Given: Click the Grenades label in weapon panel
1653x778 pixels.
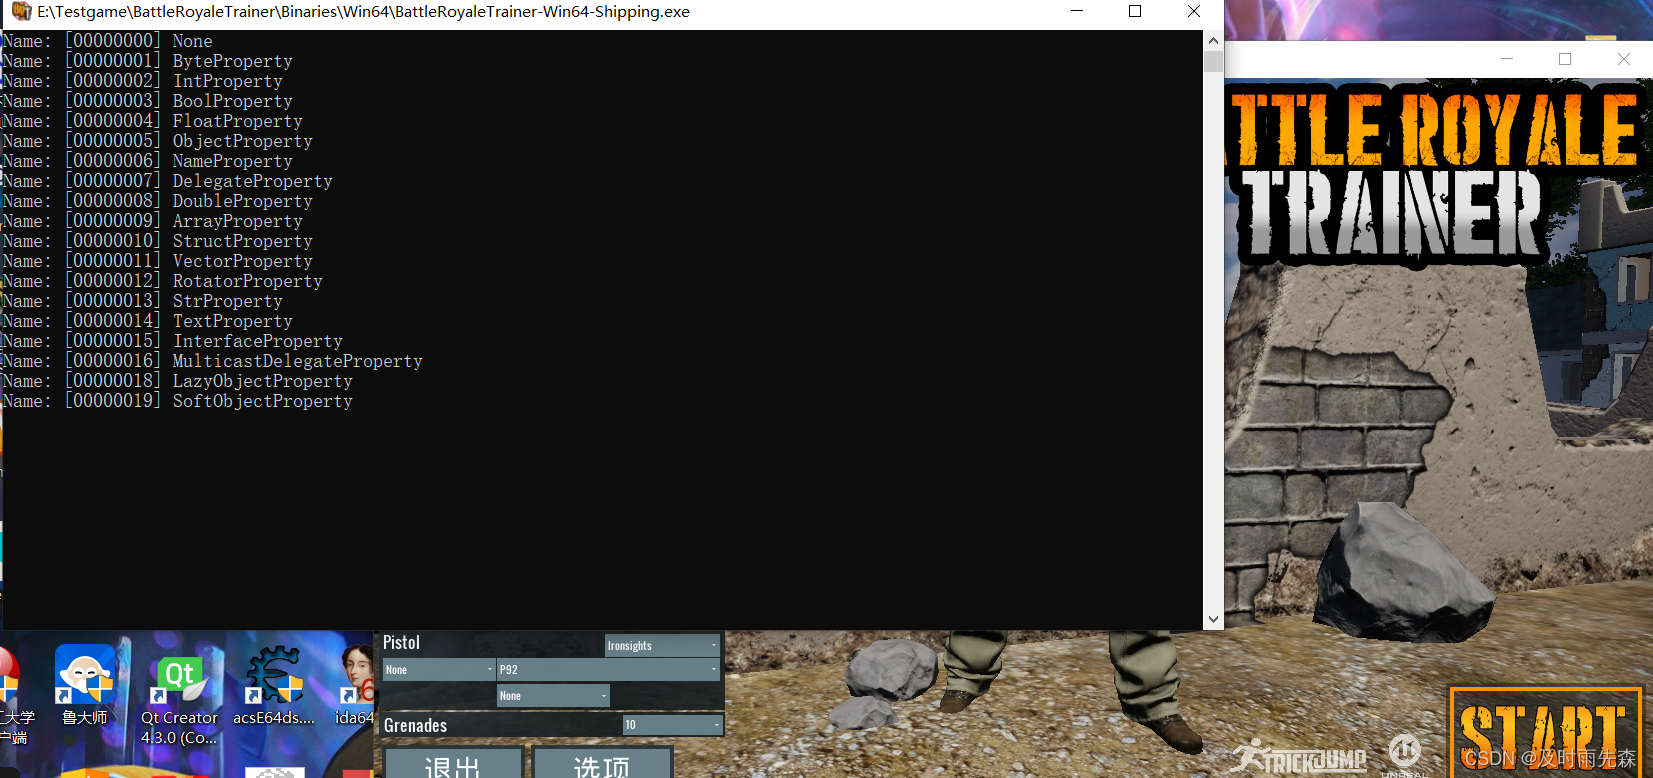Looking at the screenshot, I should pos(415,725).
